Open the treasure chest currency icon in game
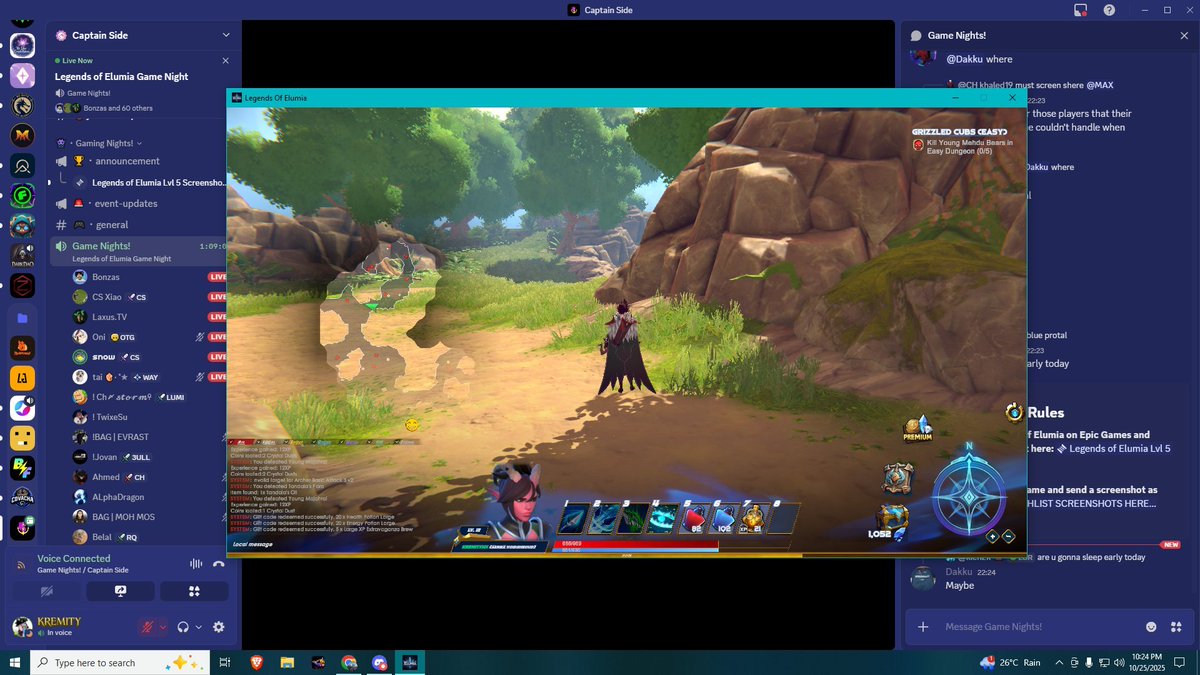This screenshot has width=1200, height=675. (893, 519)
